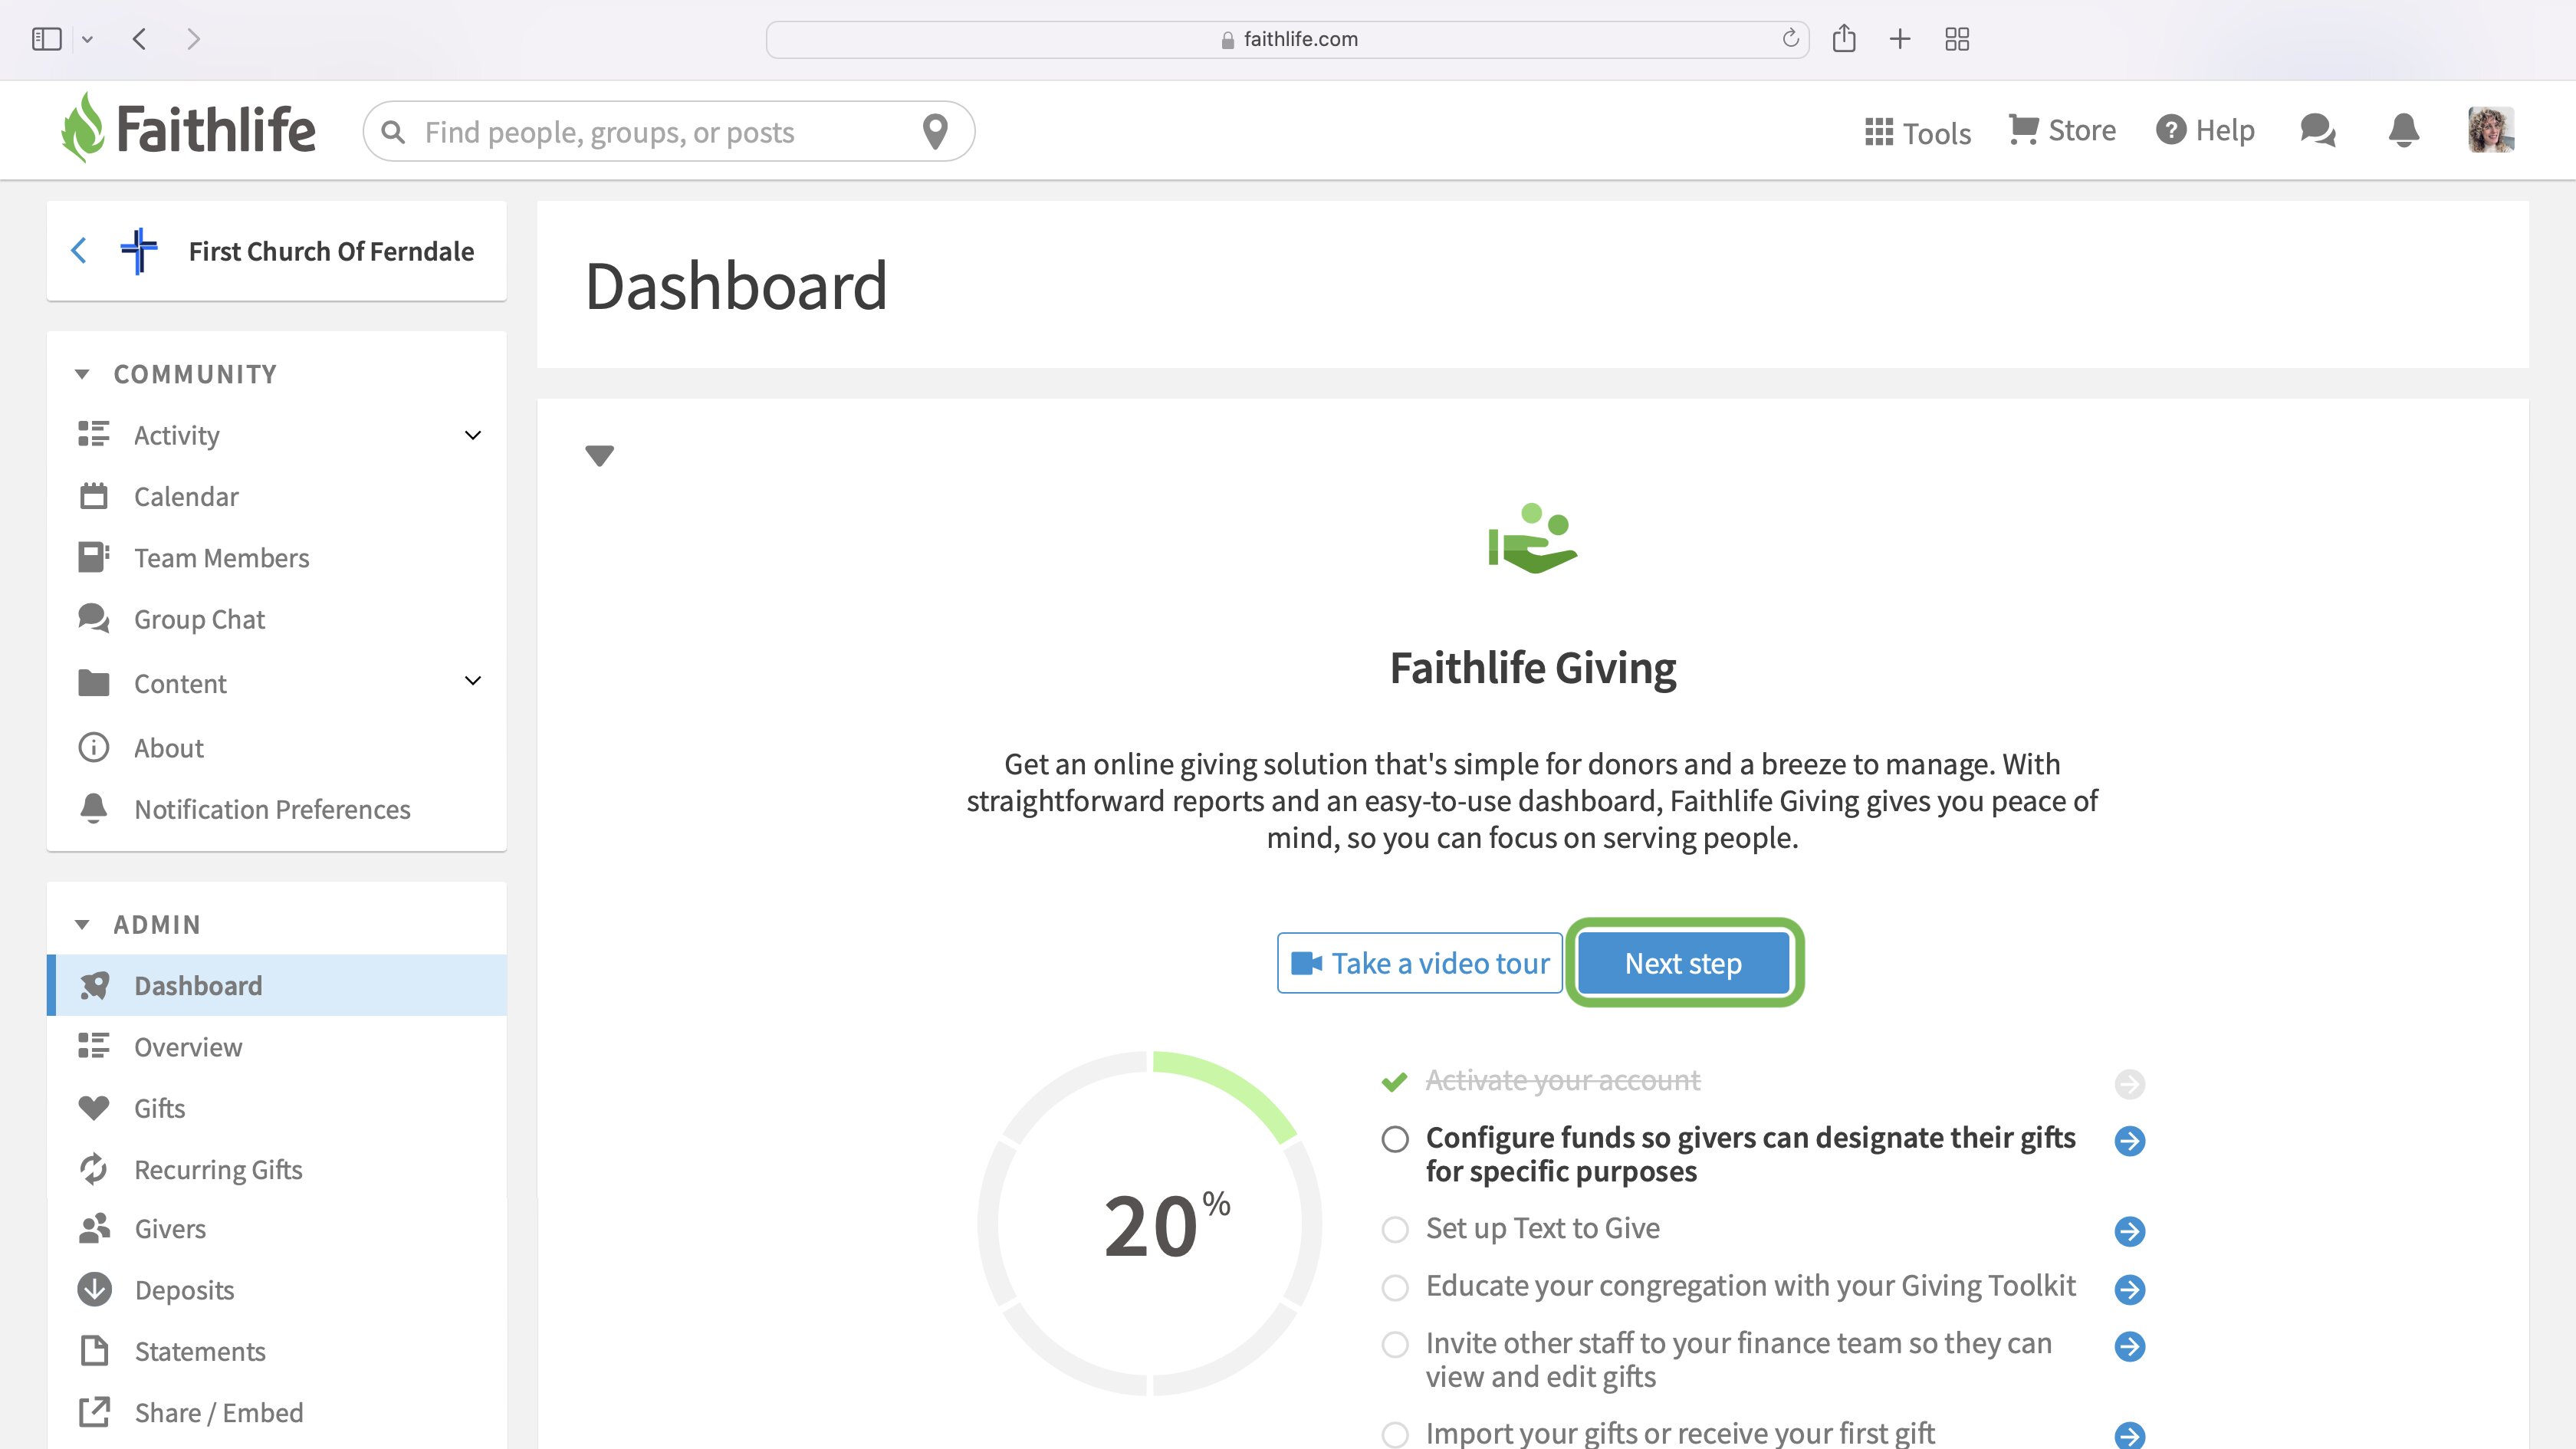Open the First Church Of Ferndale link
Screen dimensions: 2576x1449
pos(331,251)
